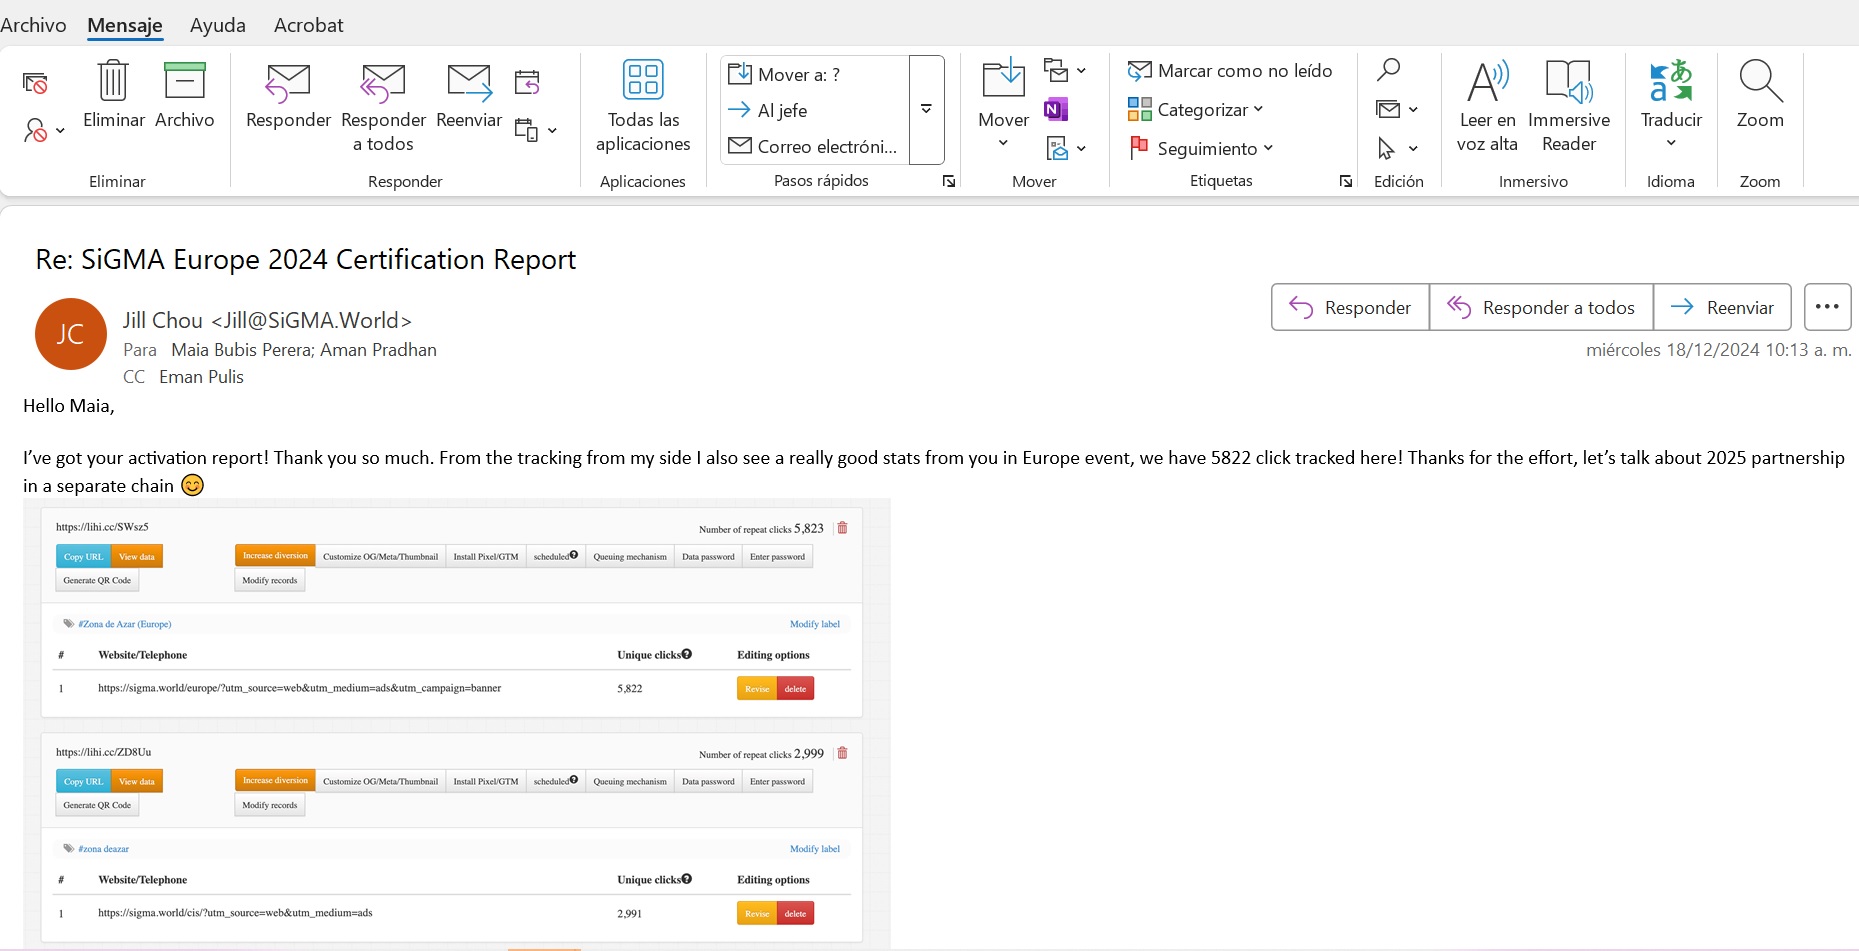Open the related messages envelope dropdown
Screen dimensions: 1859x951
pos(1397,109)
